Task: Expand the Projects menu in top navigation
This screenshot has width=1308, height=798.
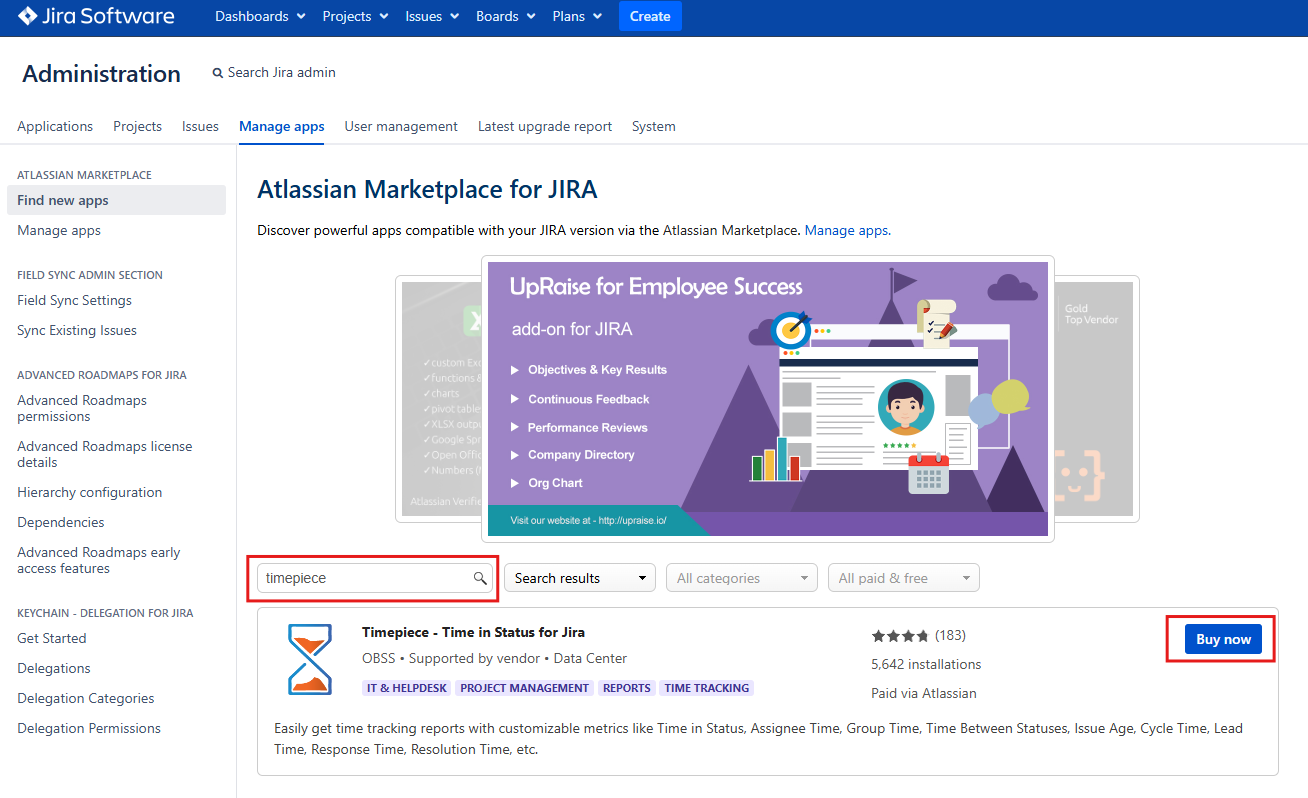Action: (x=356, y=16)
